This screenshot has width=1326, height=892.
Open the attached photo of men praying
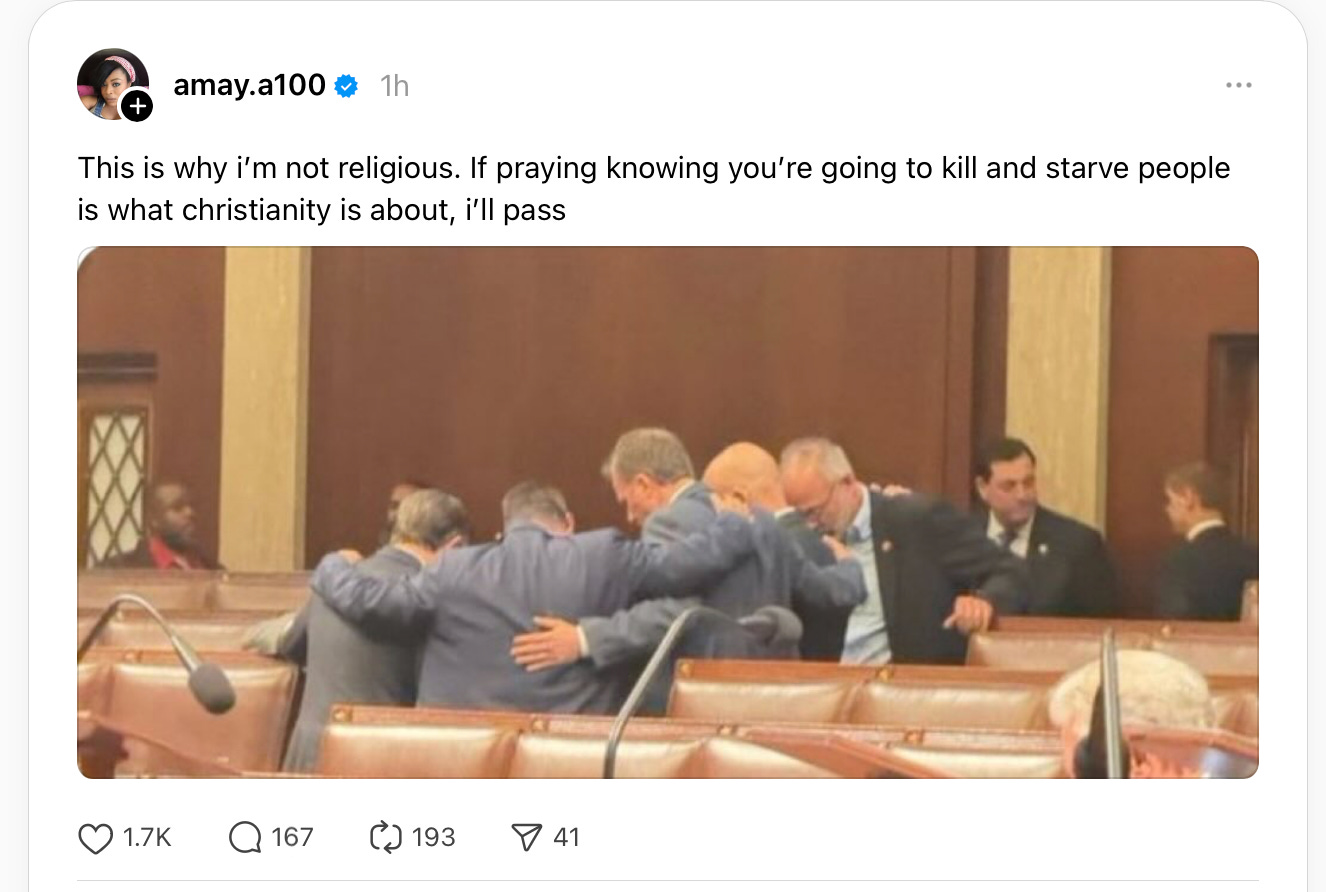668,512
